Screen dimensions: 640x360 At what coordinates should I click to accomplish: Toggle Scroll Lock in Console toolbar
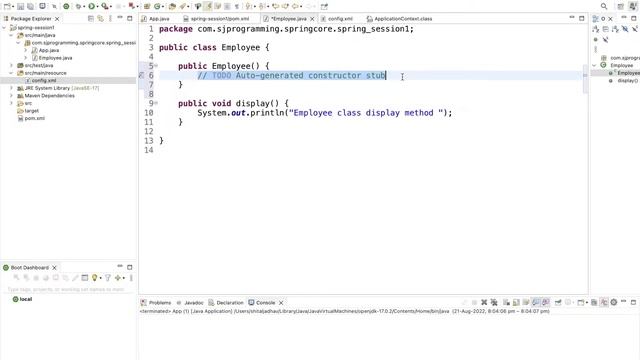point(516,302)
